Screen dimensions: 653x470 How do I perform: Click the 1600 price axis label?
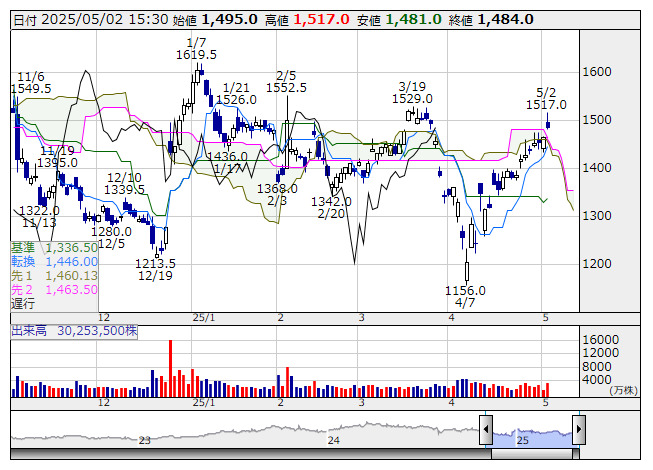[596, 72]
